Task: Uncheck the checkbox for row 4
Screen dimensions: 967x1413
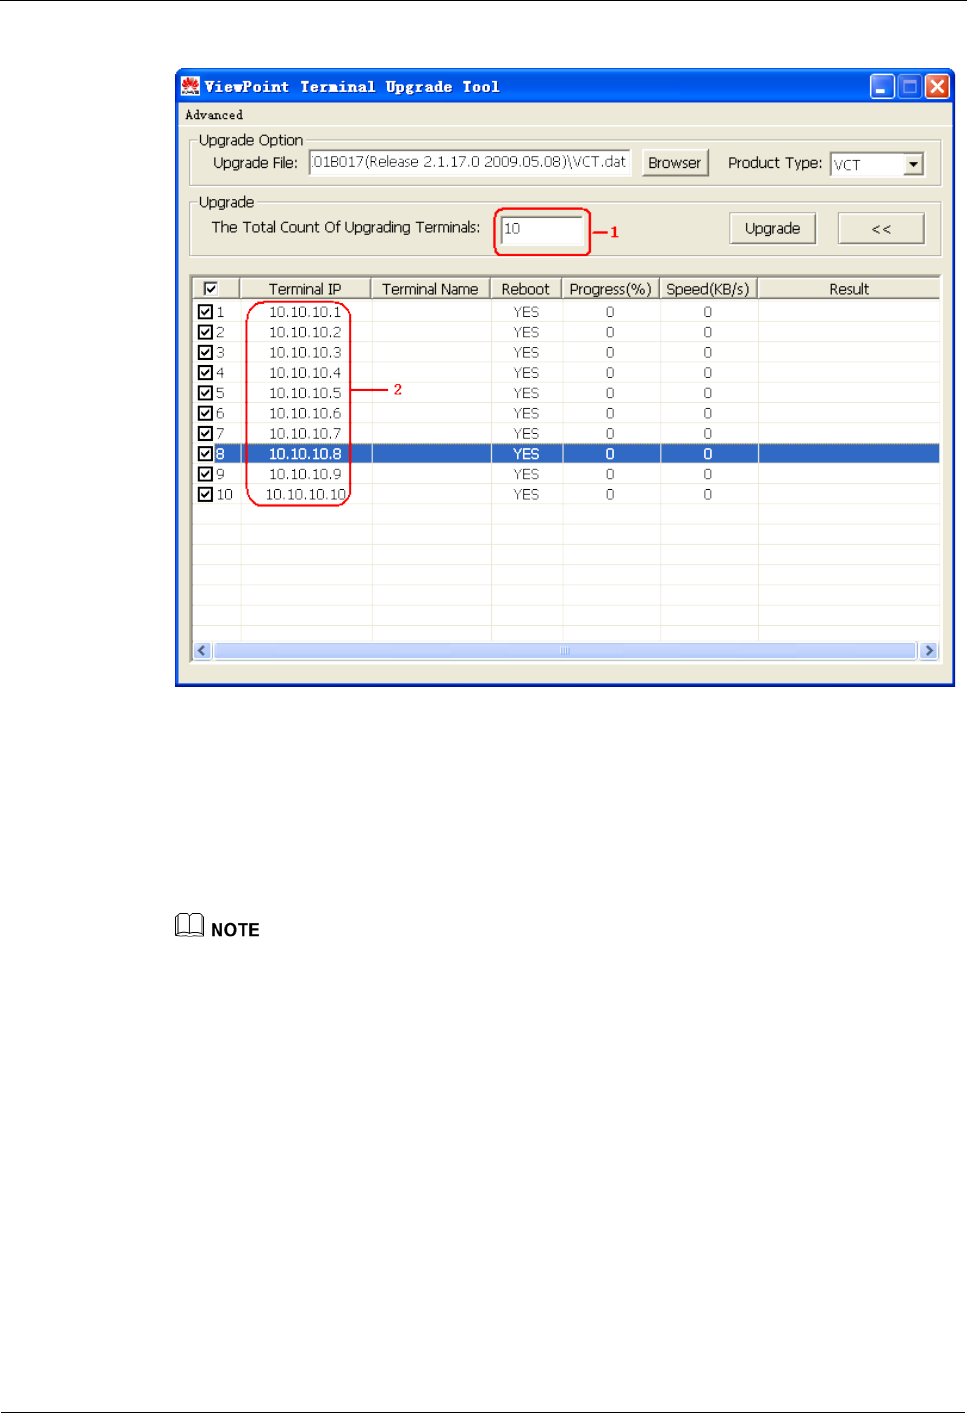Action: [x=205, y=373]
